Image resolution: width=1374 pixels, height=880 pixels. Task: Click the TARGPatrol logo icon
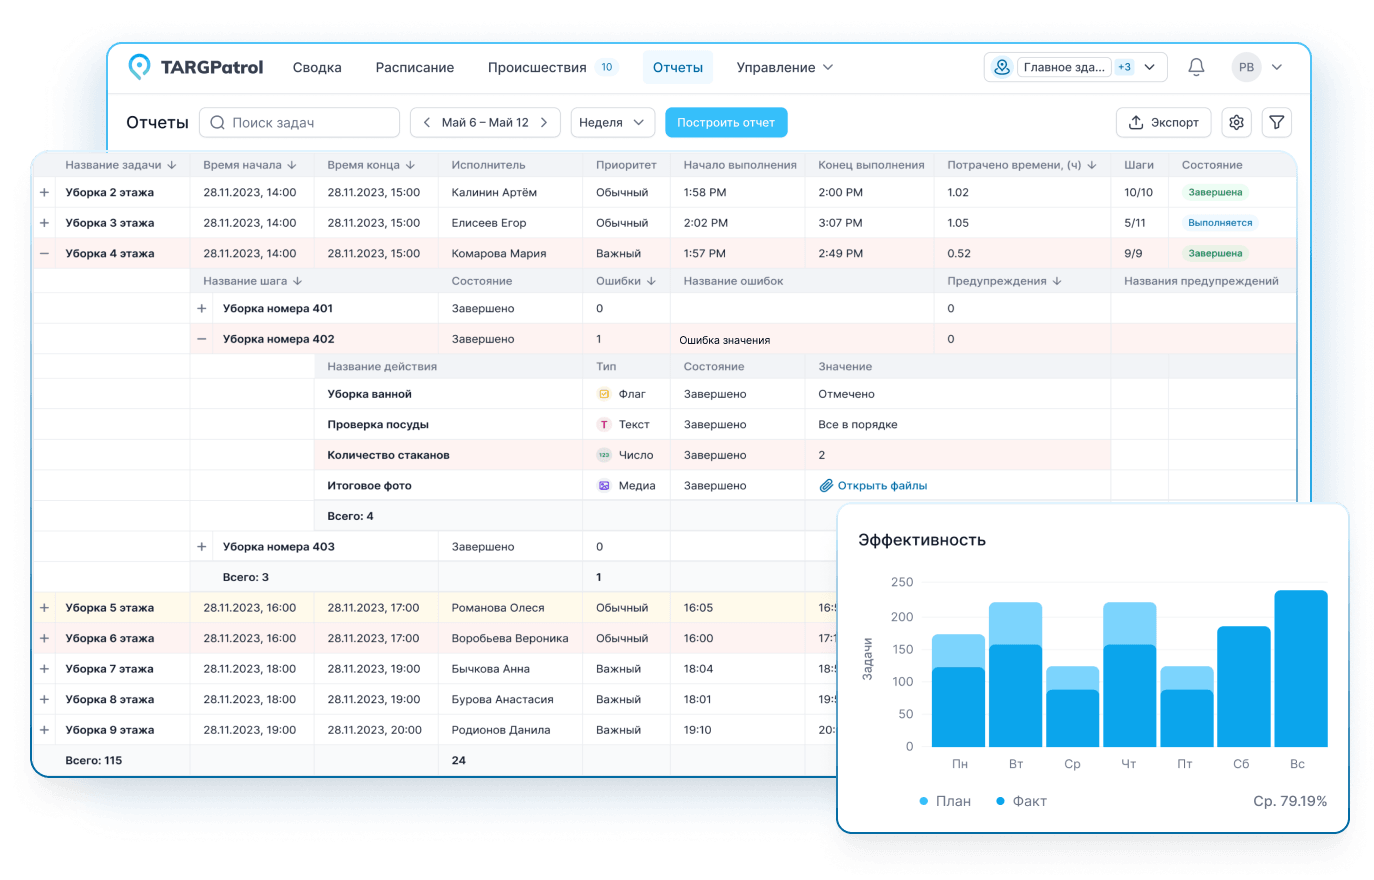pos(140,67)
